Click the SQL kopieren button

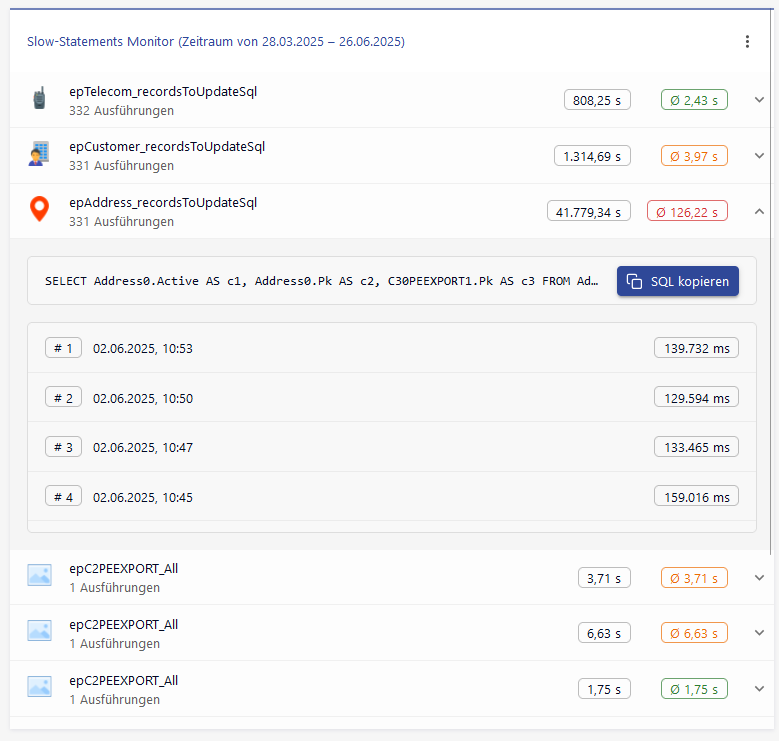(678, 281)
